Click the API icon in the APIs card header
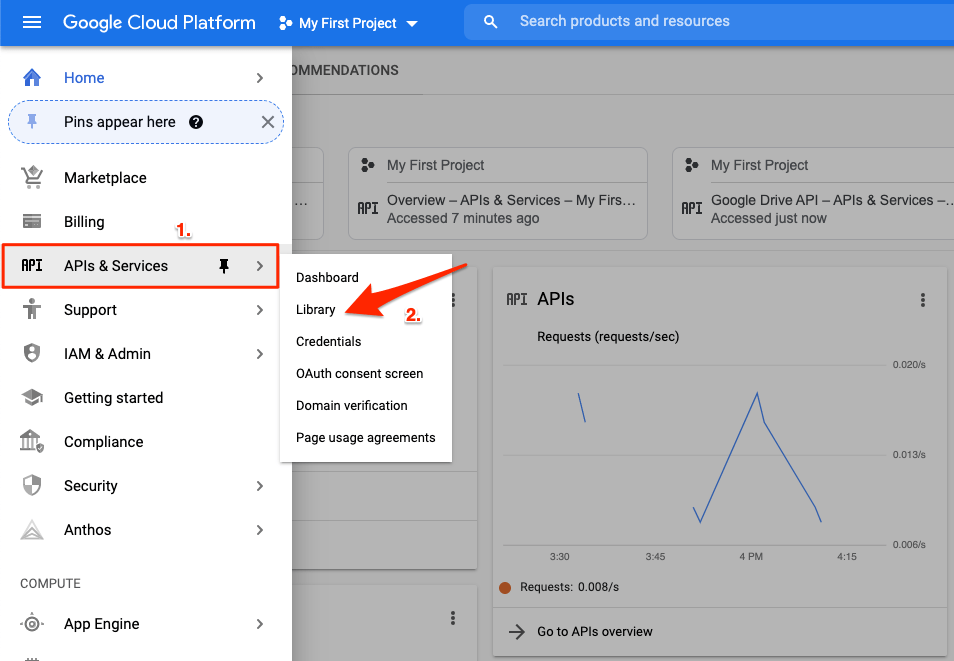The width and height of the screenshot is (954, 661). 517,299
